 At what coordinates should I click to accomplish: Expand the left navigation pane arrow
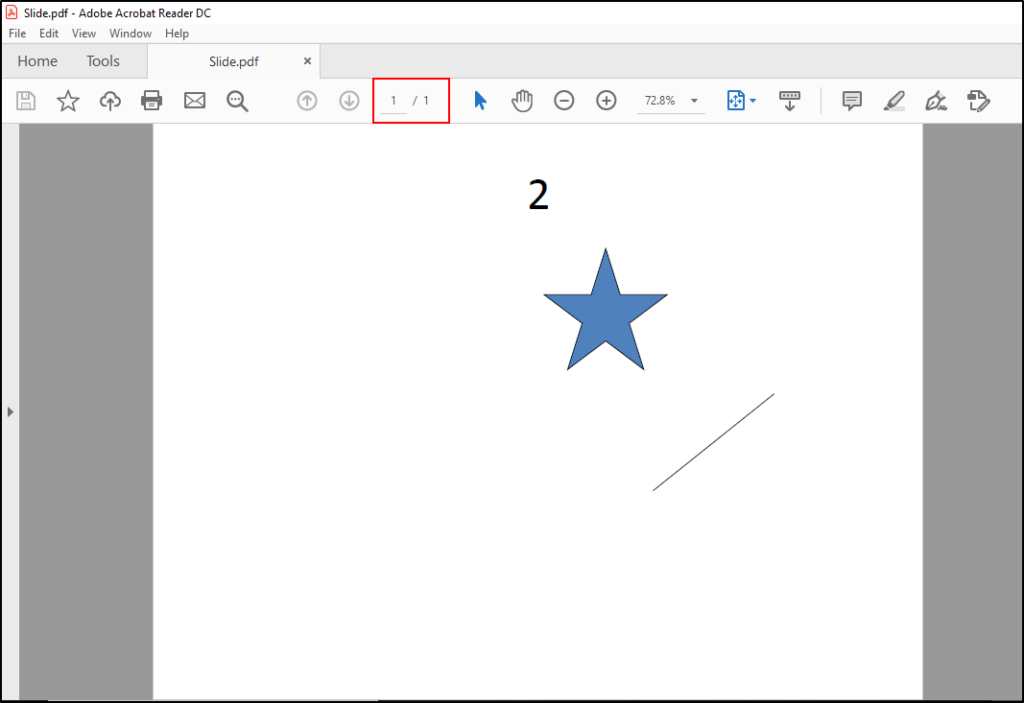[10, 411]
